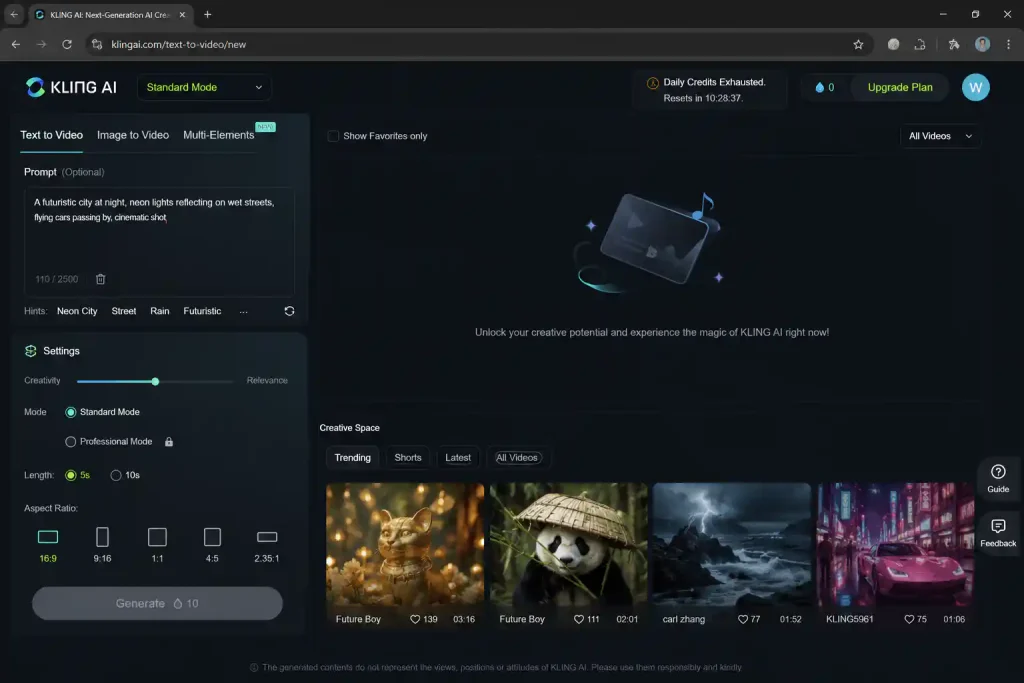The height and width of the screenshot is (683, 1024).
Task: Select the 4:5 aspect ratio icon
Action: [x=212, y=537]
